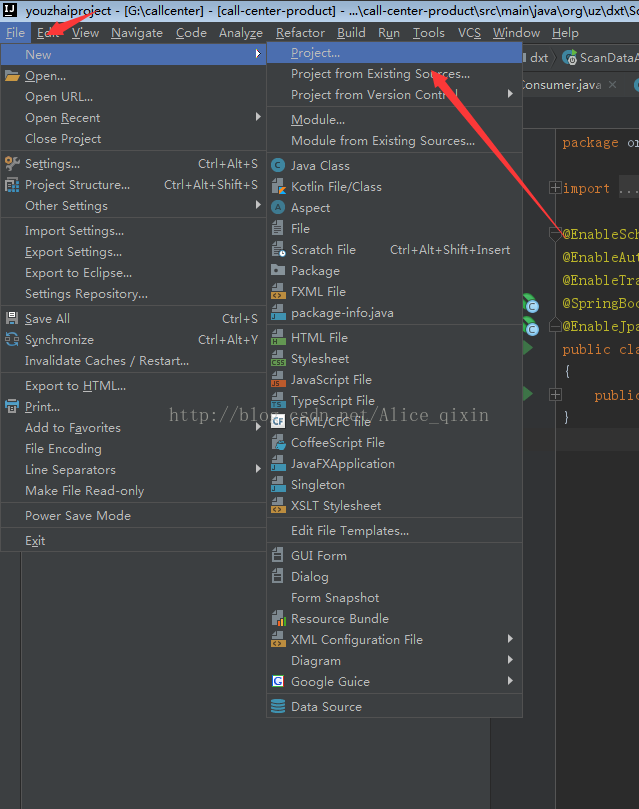
Task: Click the CoffeeScript File icon
Action: click(x=278, y=443)
